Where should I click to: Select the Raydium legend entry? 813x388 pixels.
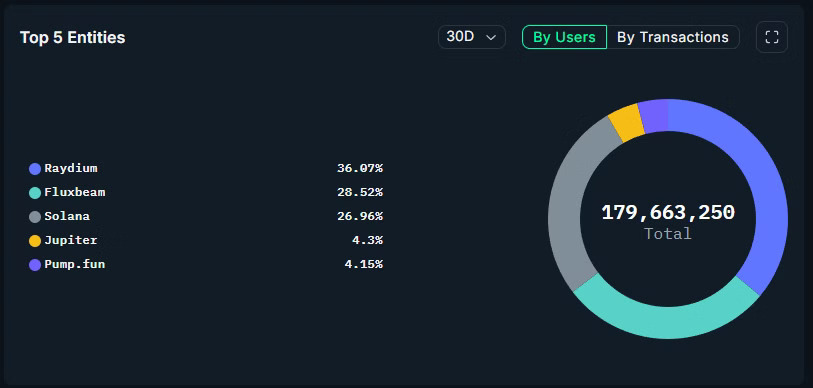[x=206, y=169]
